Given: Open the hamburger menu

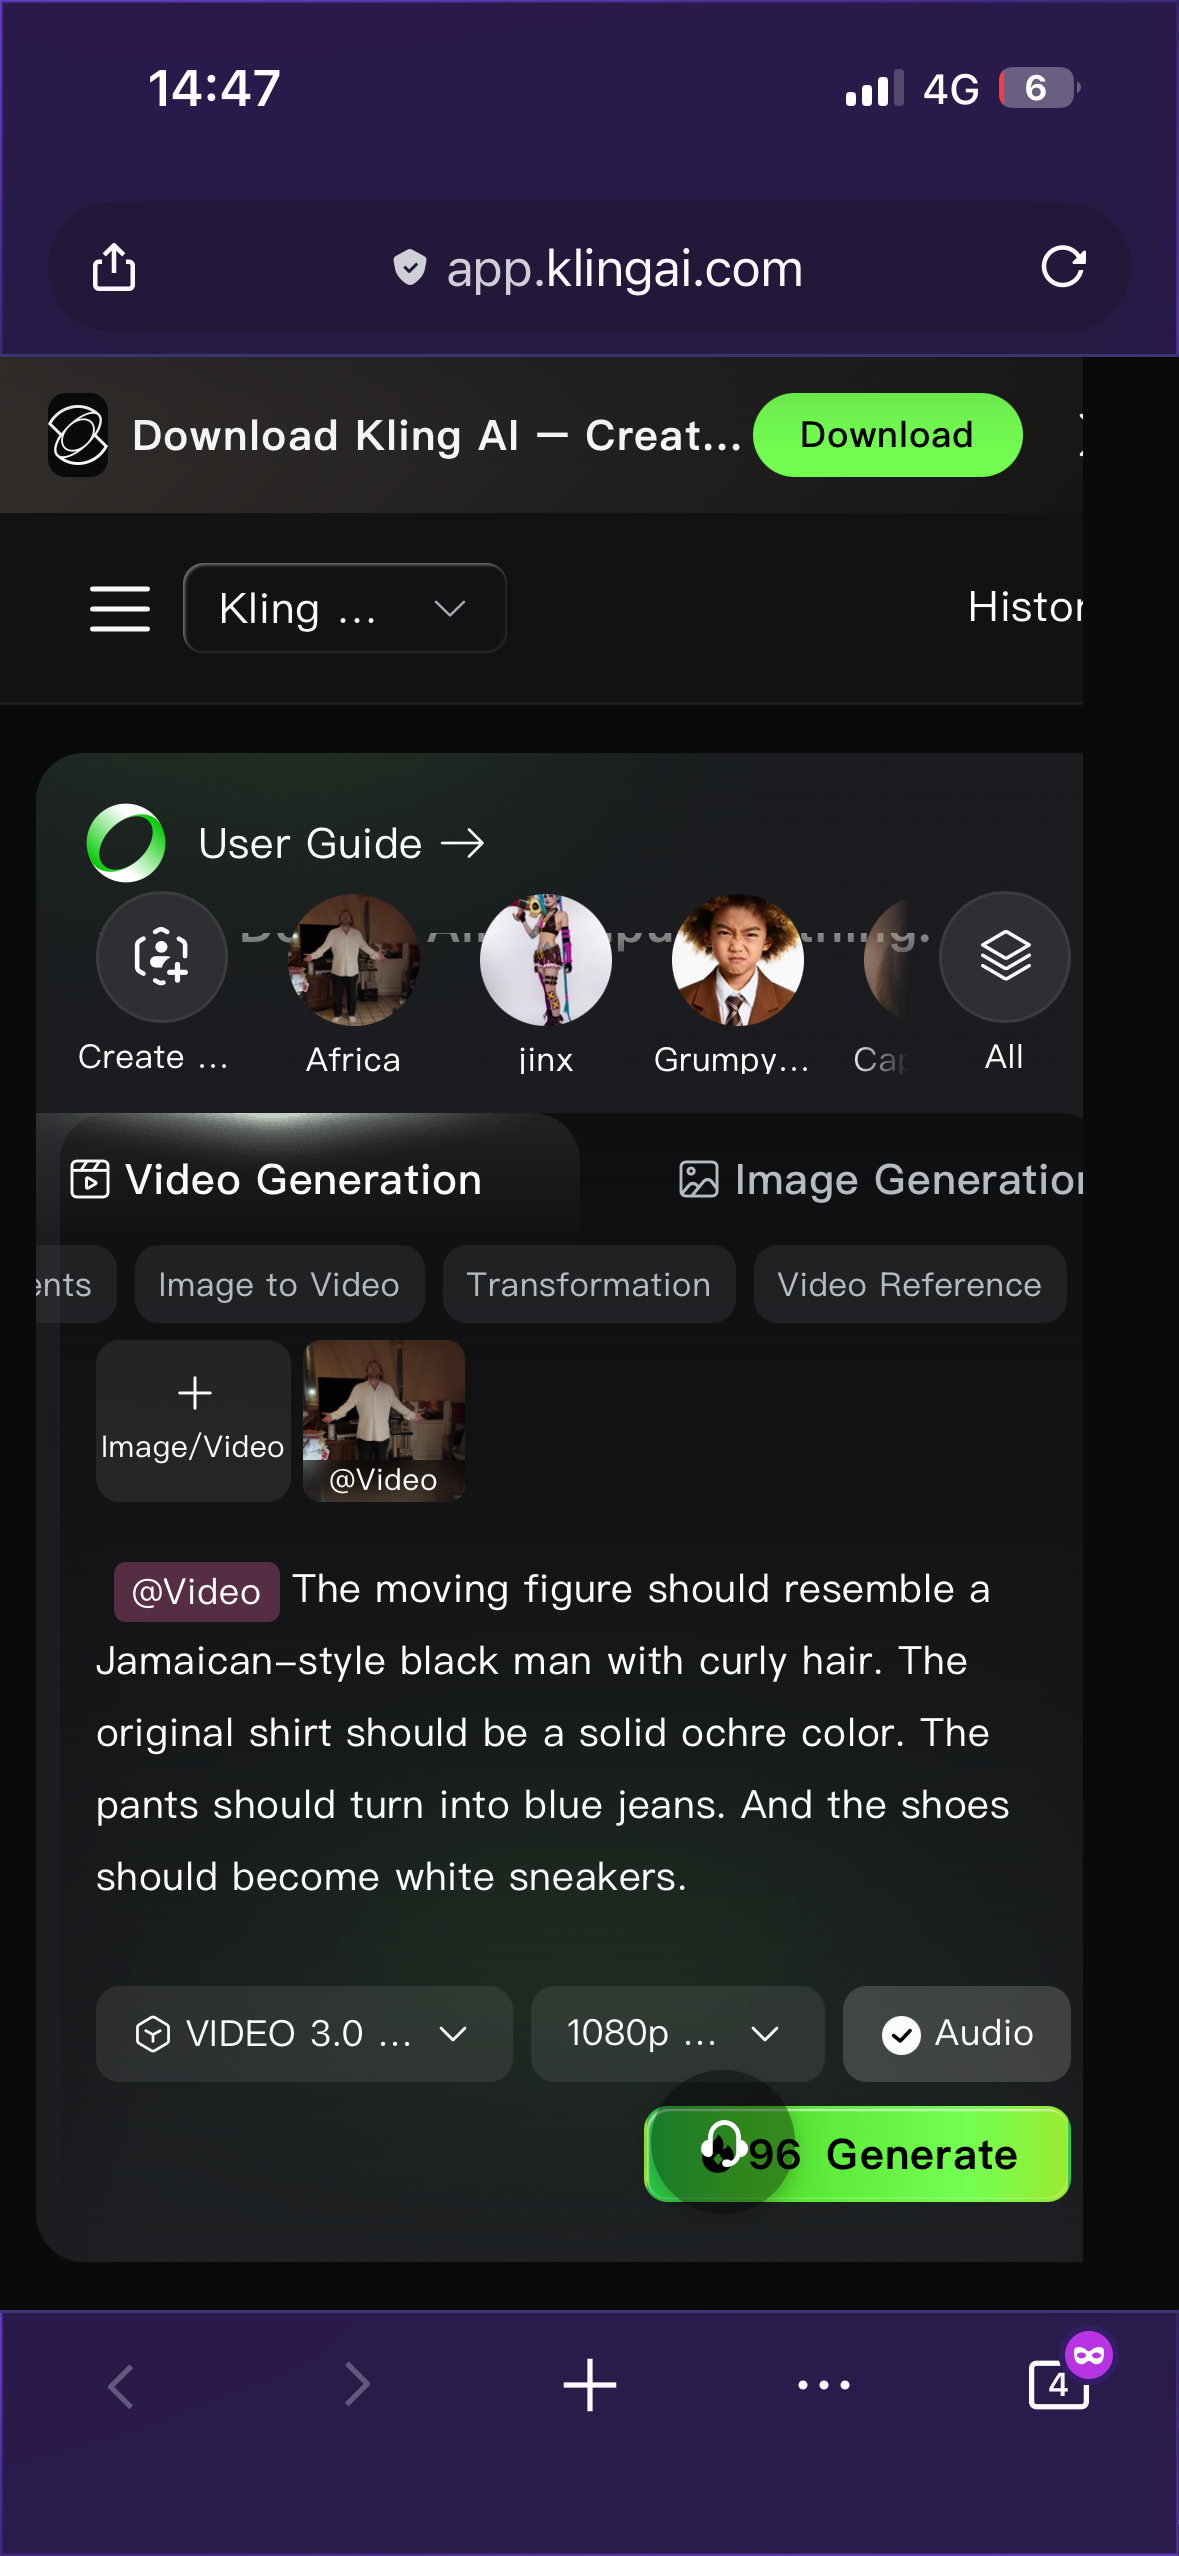Looking at the screenshot, I should click(x=120, y=609).
